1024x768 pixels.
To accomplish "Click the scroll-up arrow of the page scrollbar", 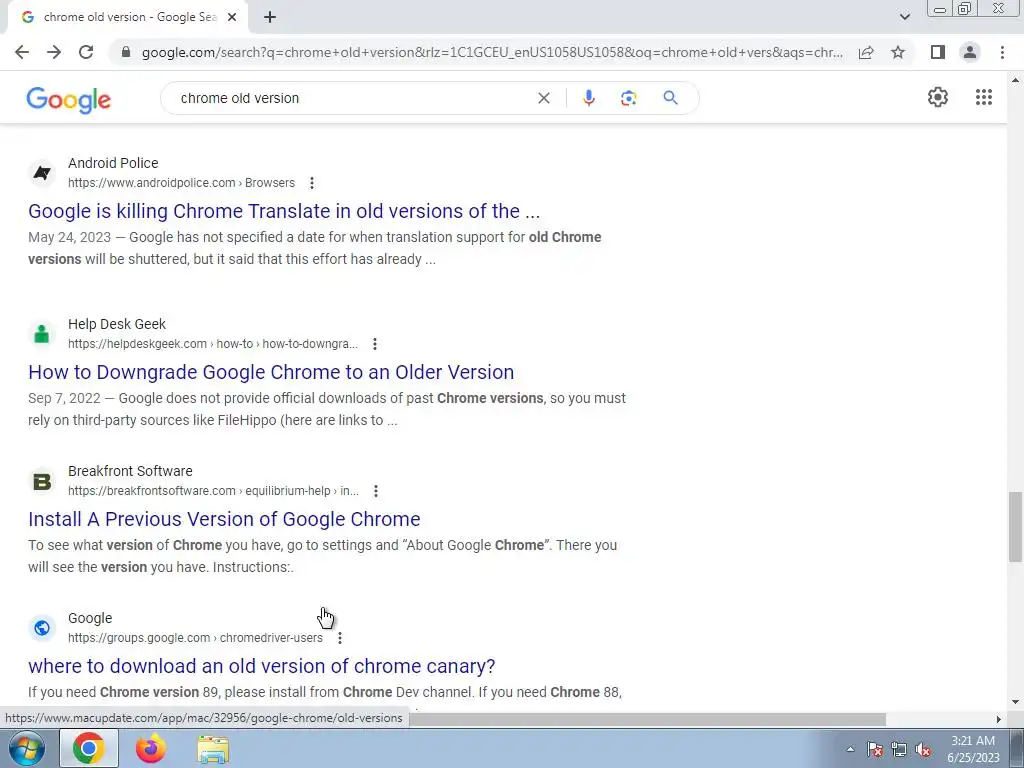I will click(x=1015, y=80).
